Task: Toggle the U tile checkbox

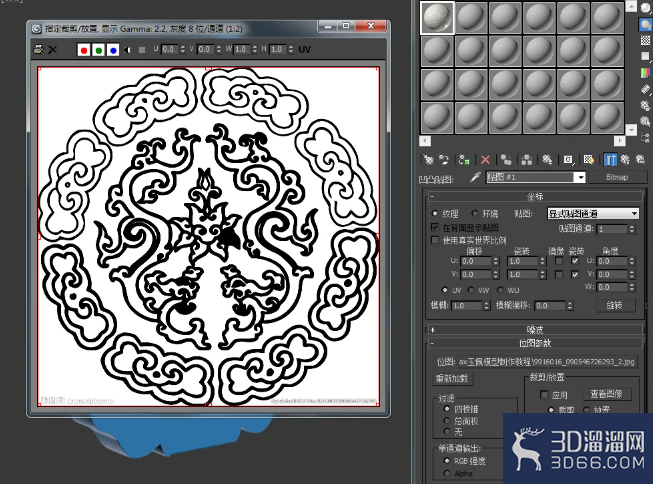Action: click(x=575, y=261)
